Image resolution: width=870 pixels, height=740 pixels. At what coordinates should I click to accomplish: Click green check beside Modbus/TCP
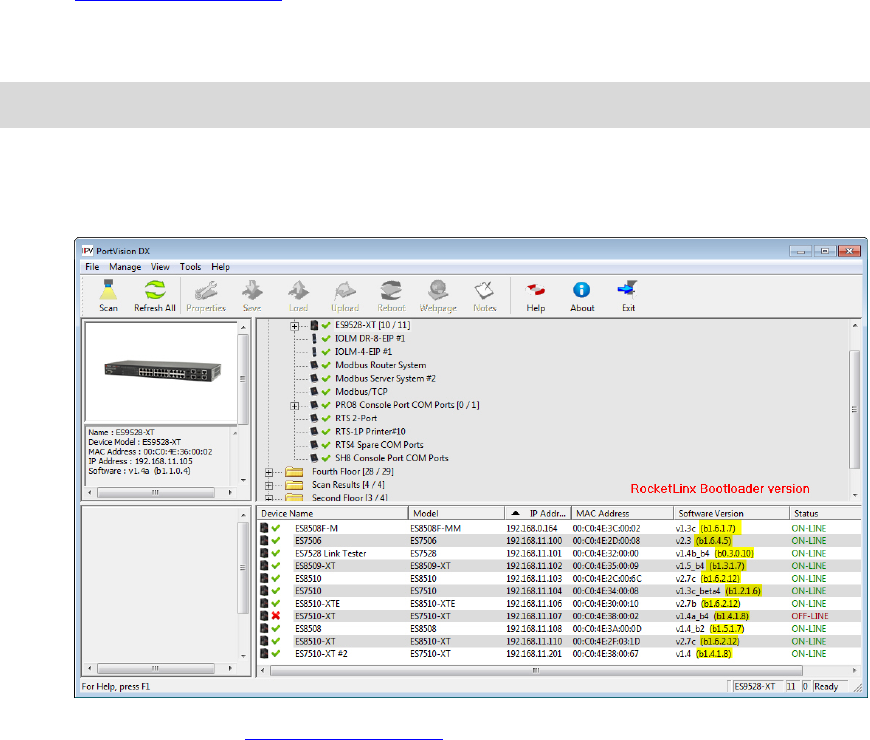326,392
